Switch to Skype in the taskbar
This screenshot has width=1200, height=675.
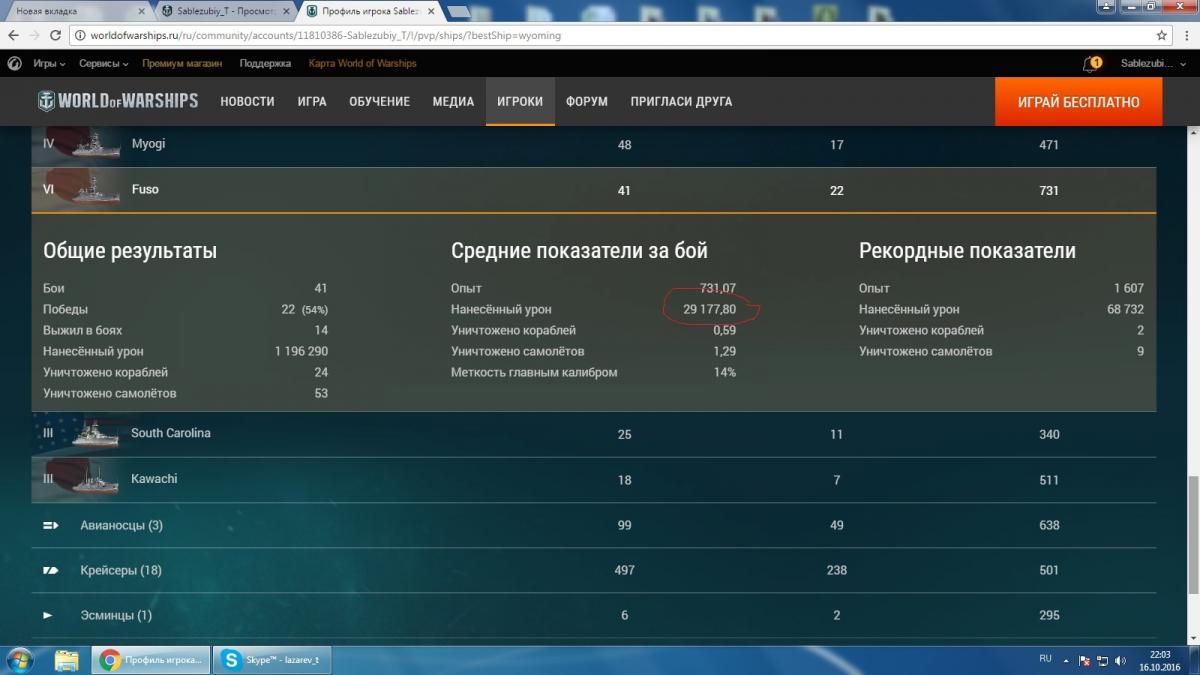coord(274,660)
